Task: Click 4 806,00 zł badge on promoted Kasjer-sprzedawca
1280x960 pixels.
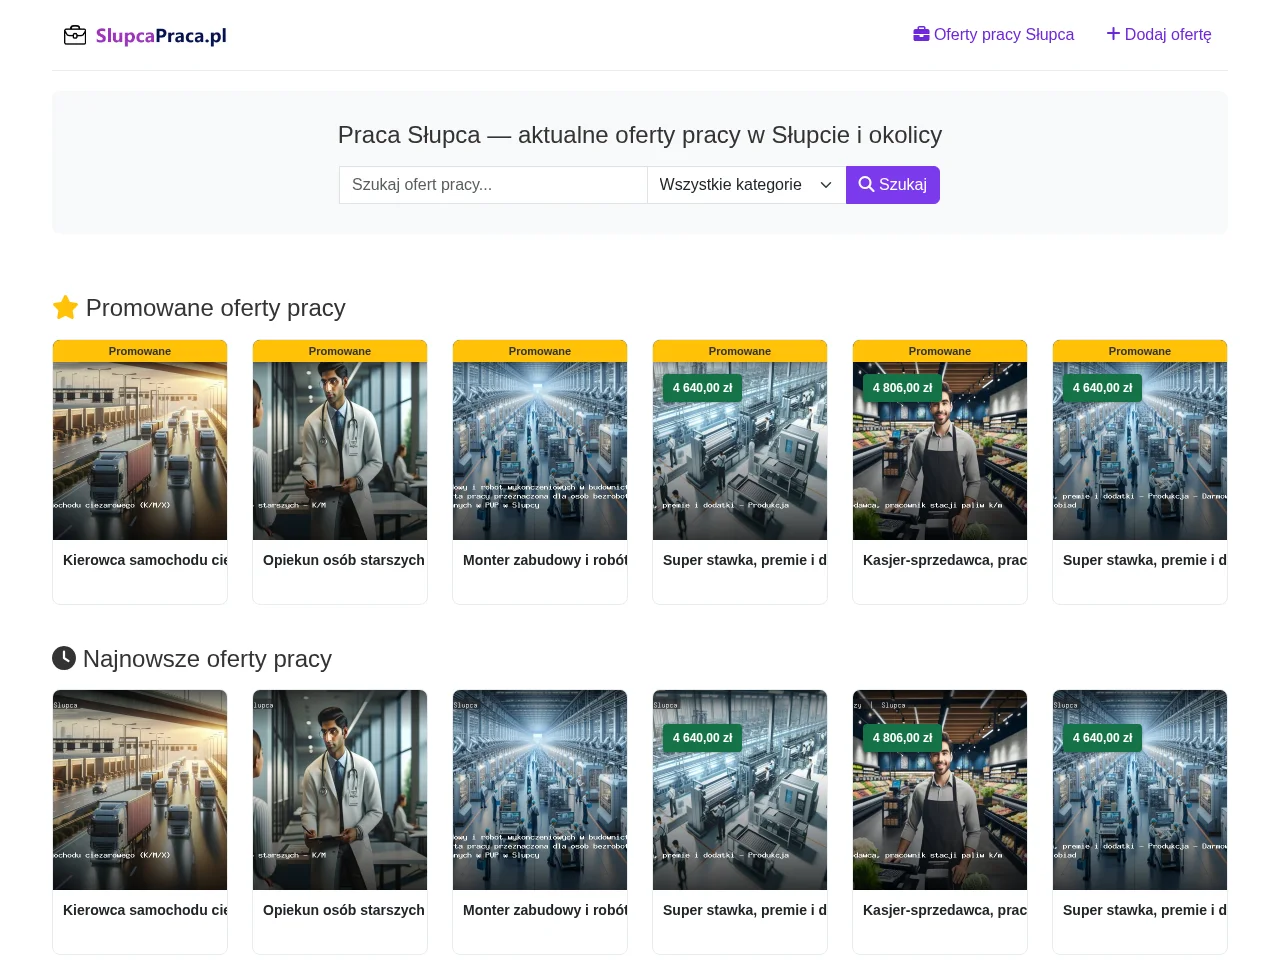Action: [903, 388]
